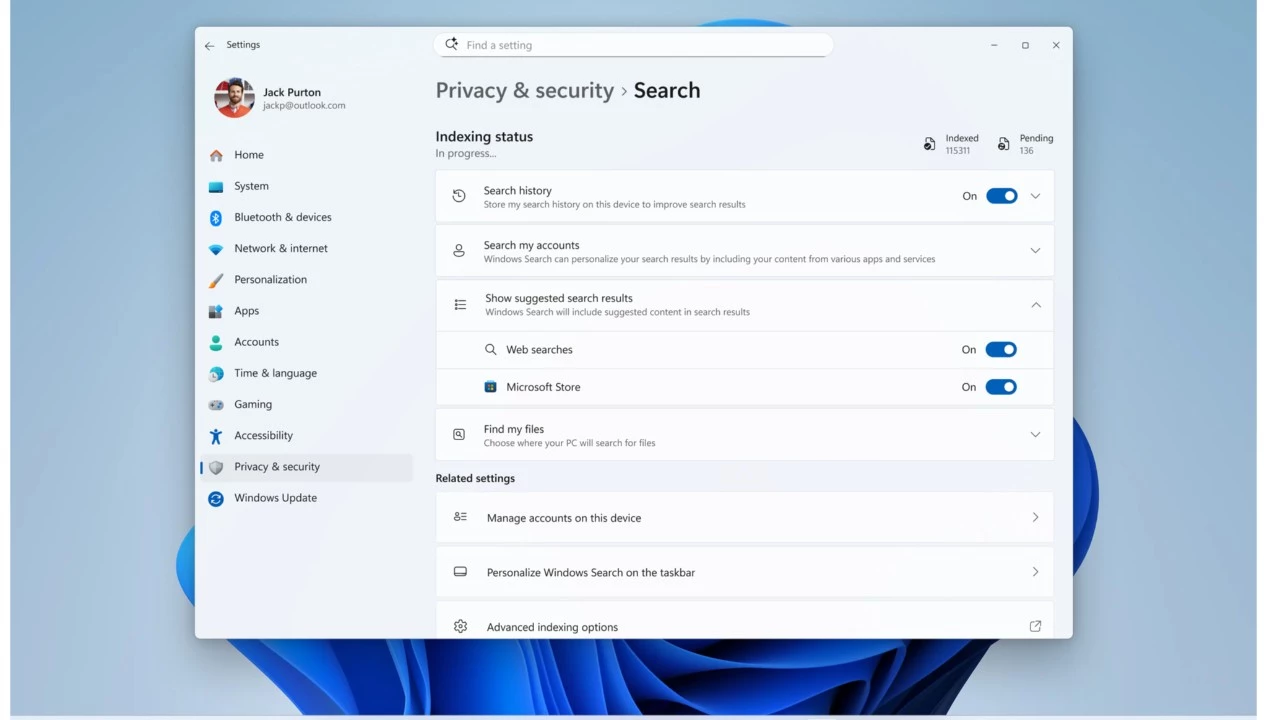Image resolution: width=1280 pixels, height=720 pixels.
Task: Click the Search history clock icon
Action: (x=459, y=196)
